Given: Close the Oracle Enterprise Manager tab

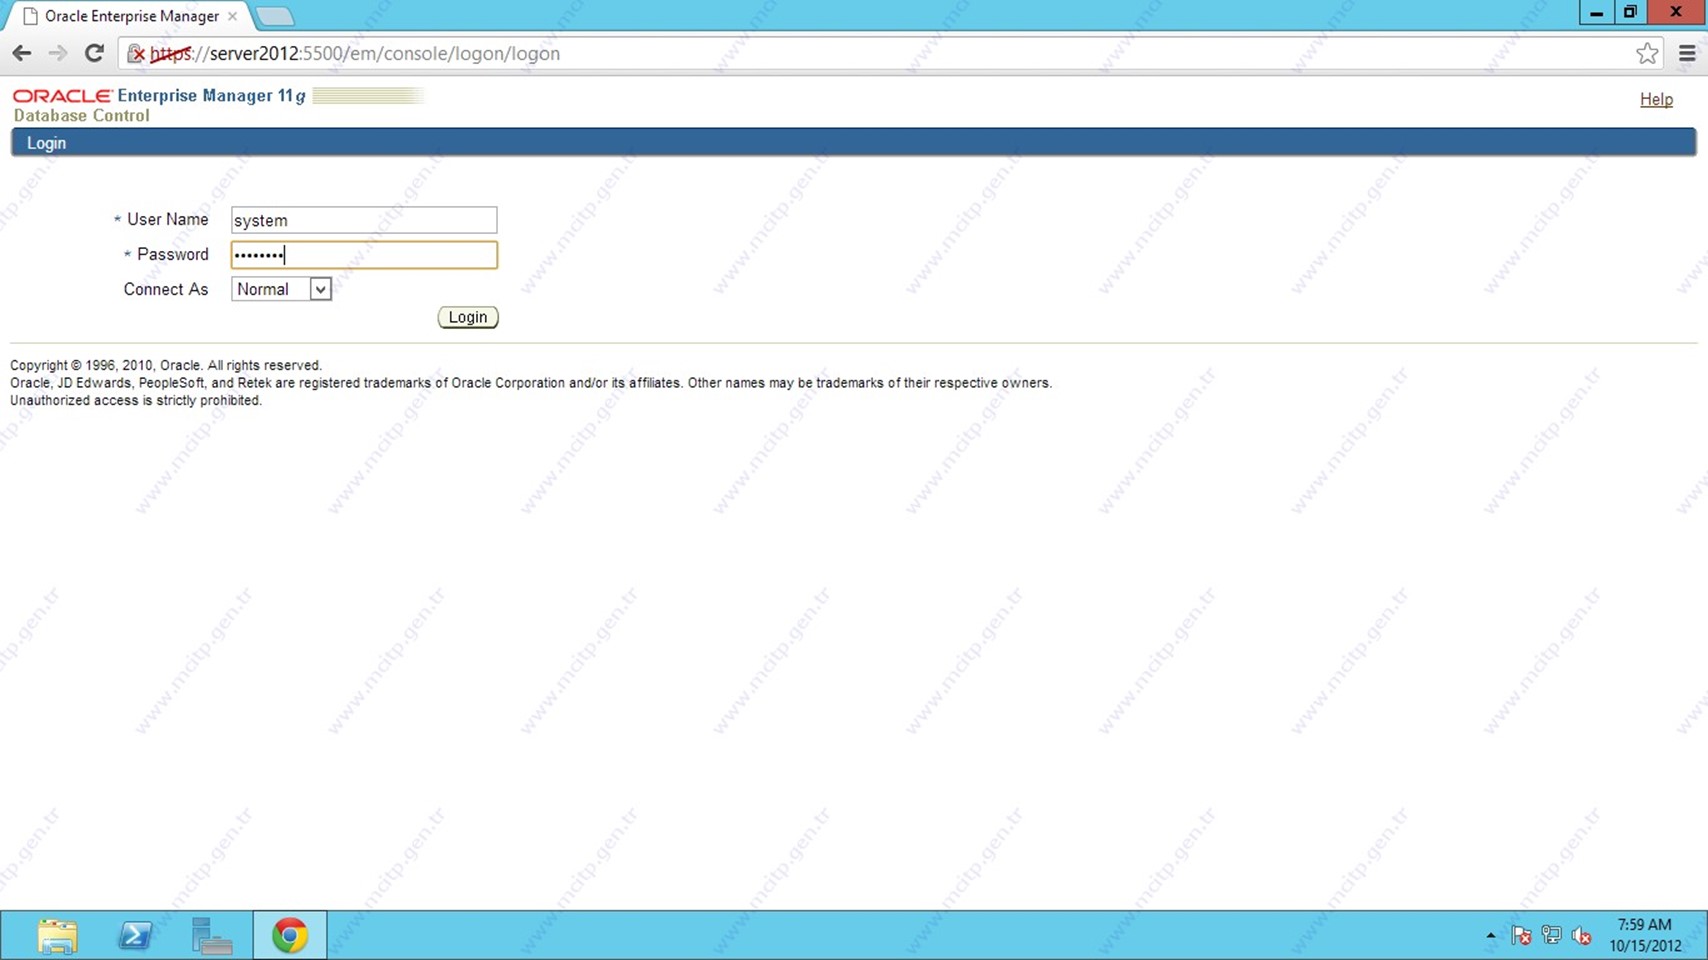Looking at the screenshot, I should point(232,16).
